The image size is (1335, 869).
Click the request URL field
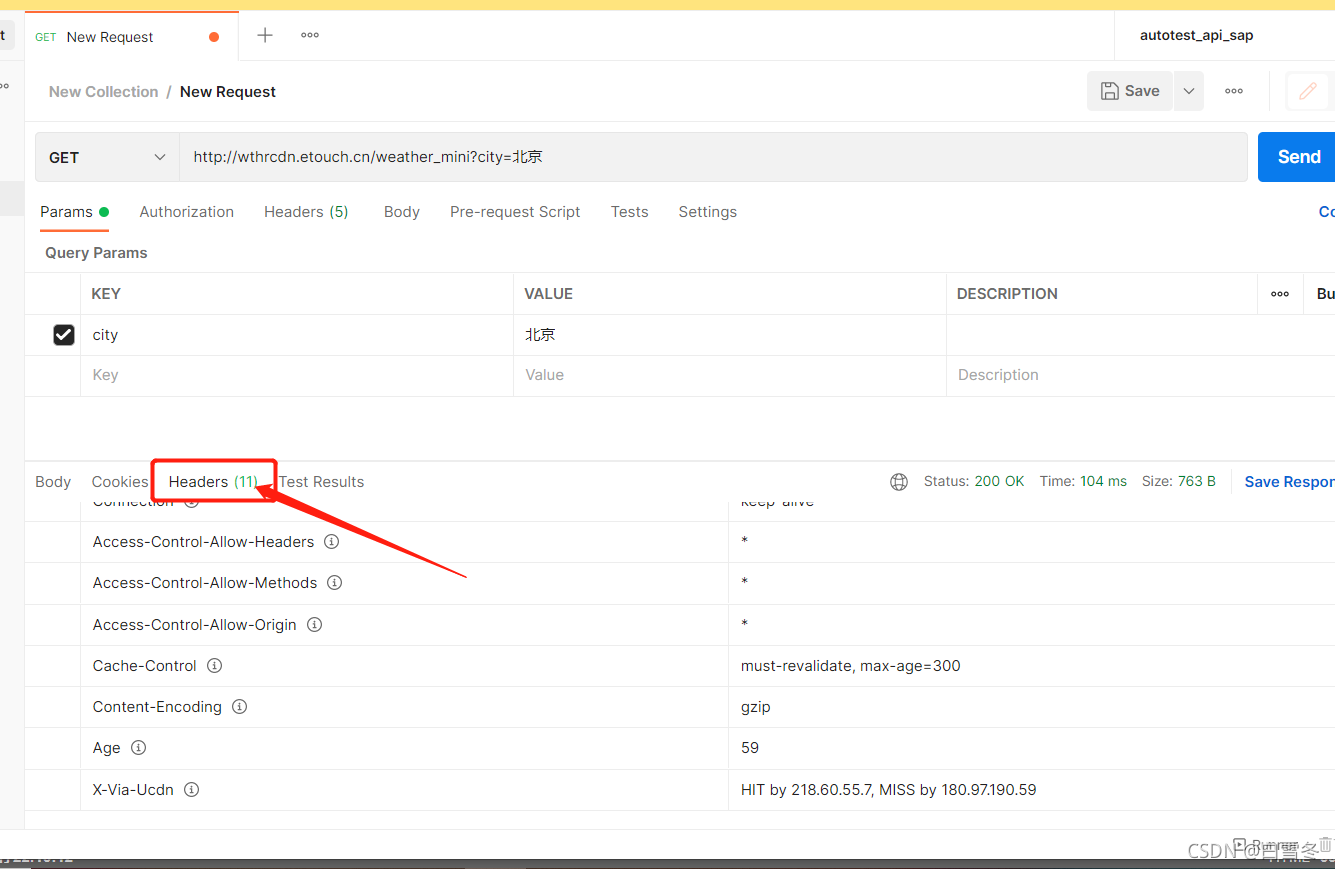click(713, 157)
